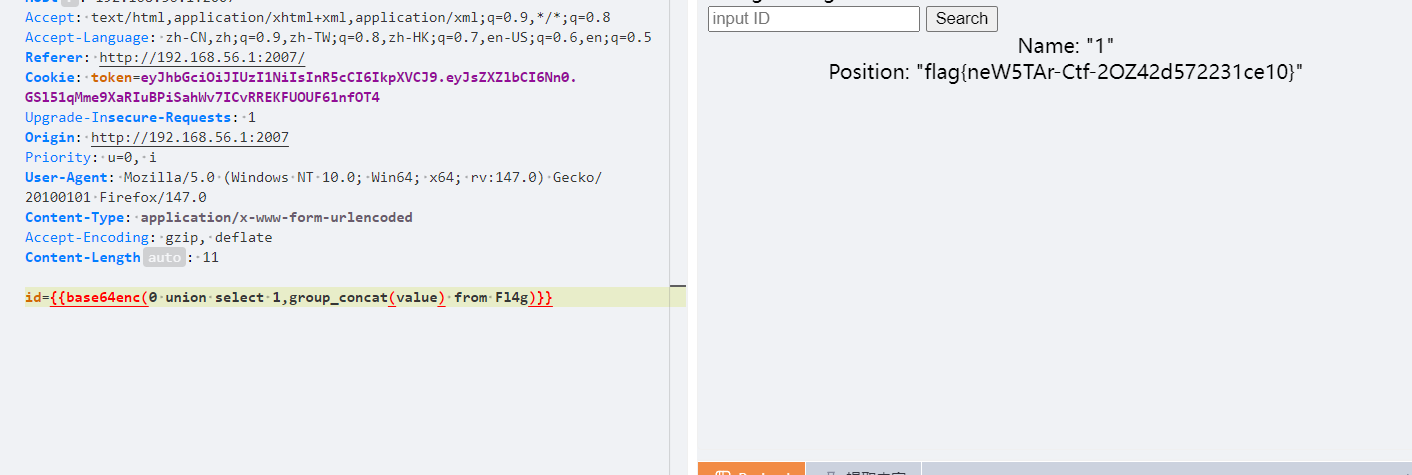1412x475 pixels.
Task: Switch to the grey bottom tab with the pin icon
Action: point(864,470)
